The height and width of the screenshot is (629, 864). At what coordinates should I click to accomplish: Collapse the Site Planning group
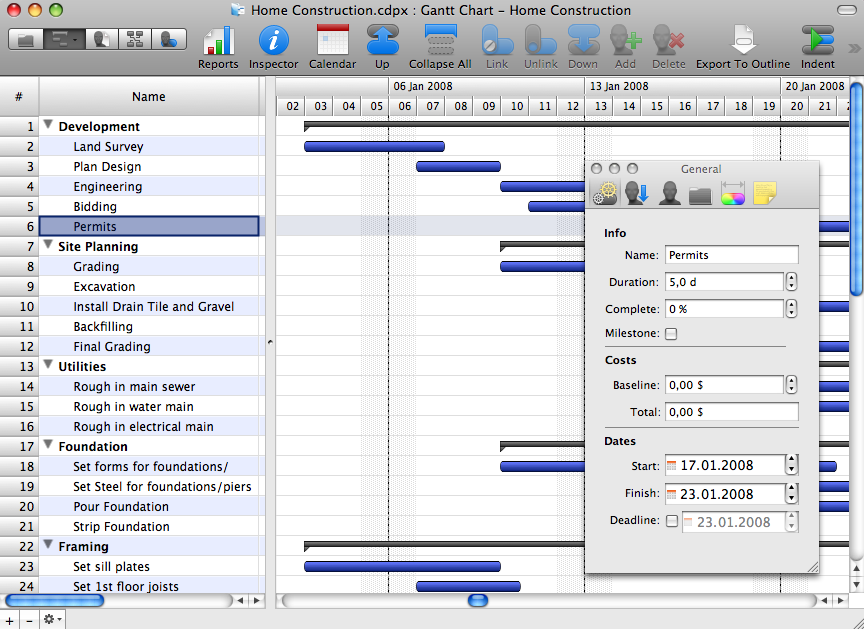click(x=48, y=245)
